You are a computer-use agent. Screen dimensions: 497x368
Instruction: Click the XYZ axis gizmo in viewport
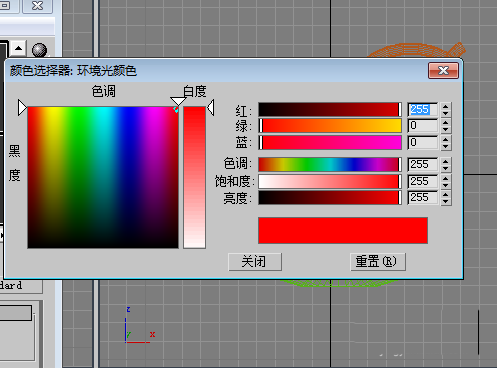[140, 325]
